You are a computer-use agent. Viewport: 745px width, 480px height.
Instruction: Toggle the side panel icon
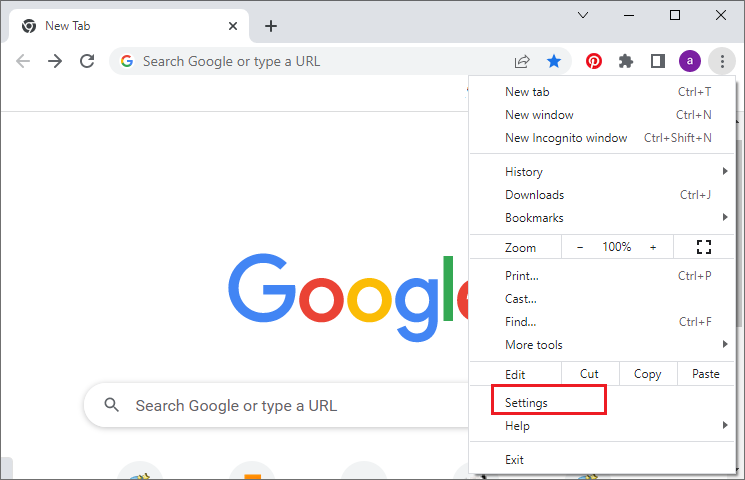pyautogui.click(x=658, y=61)
